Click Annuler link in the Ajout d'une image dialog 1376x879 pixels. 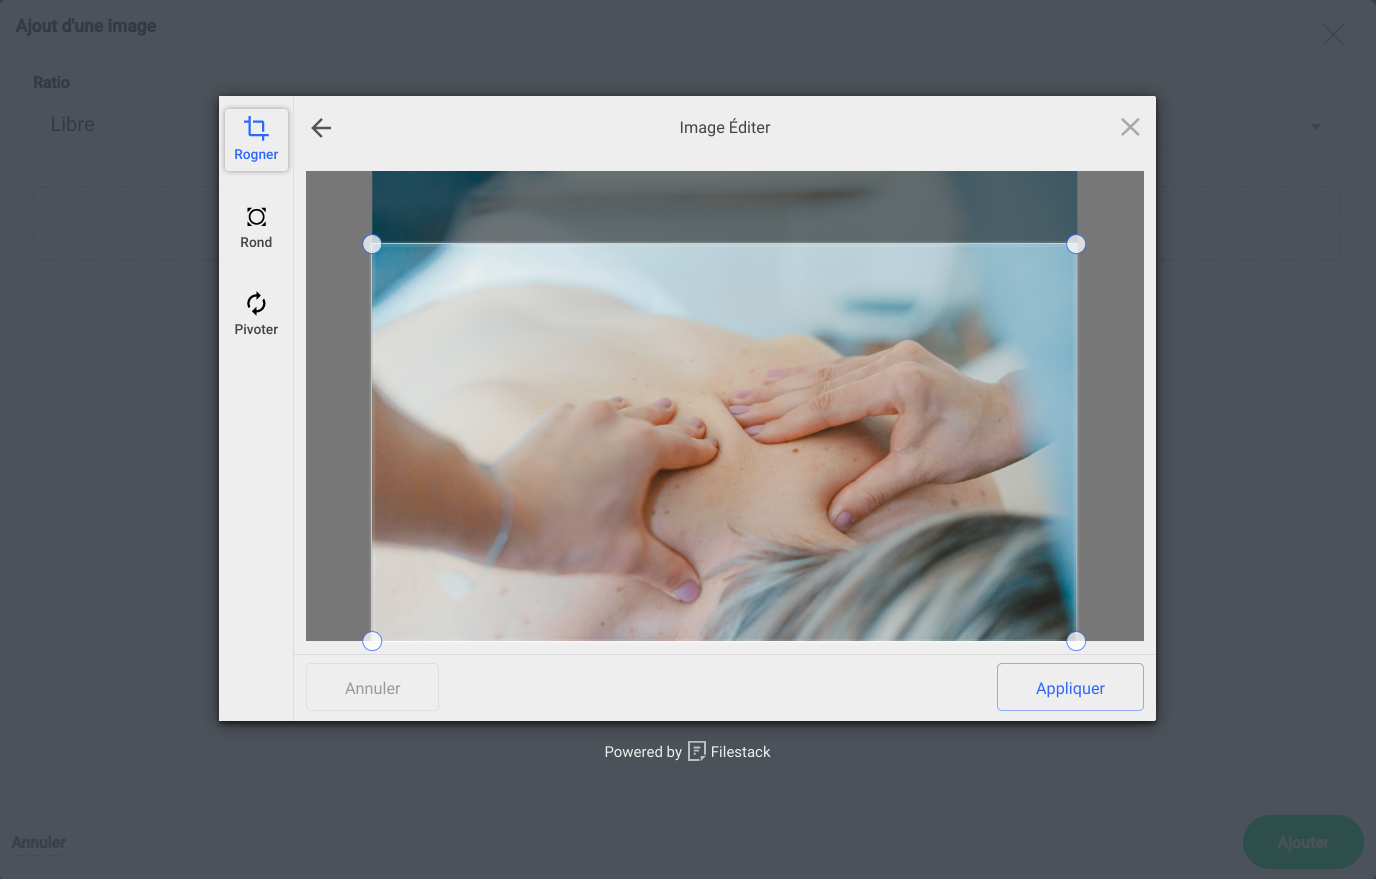(39, 843)
